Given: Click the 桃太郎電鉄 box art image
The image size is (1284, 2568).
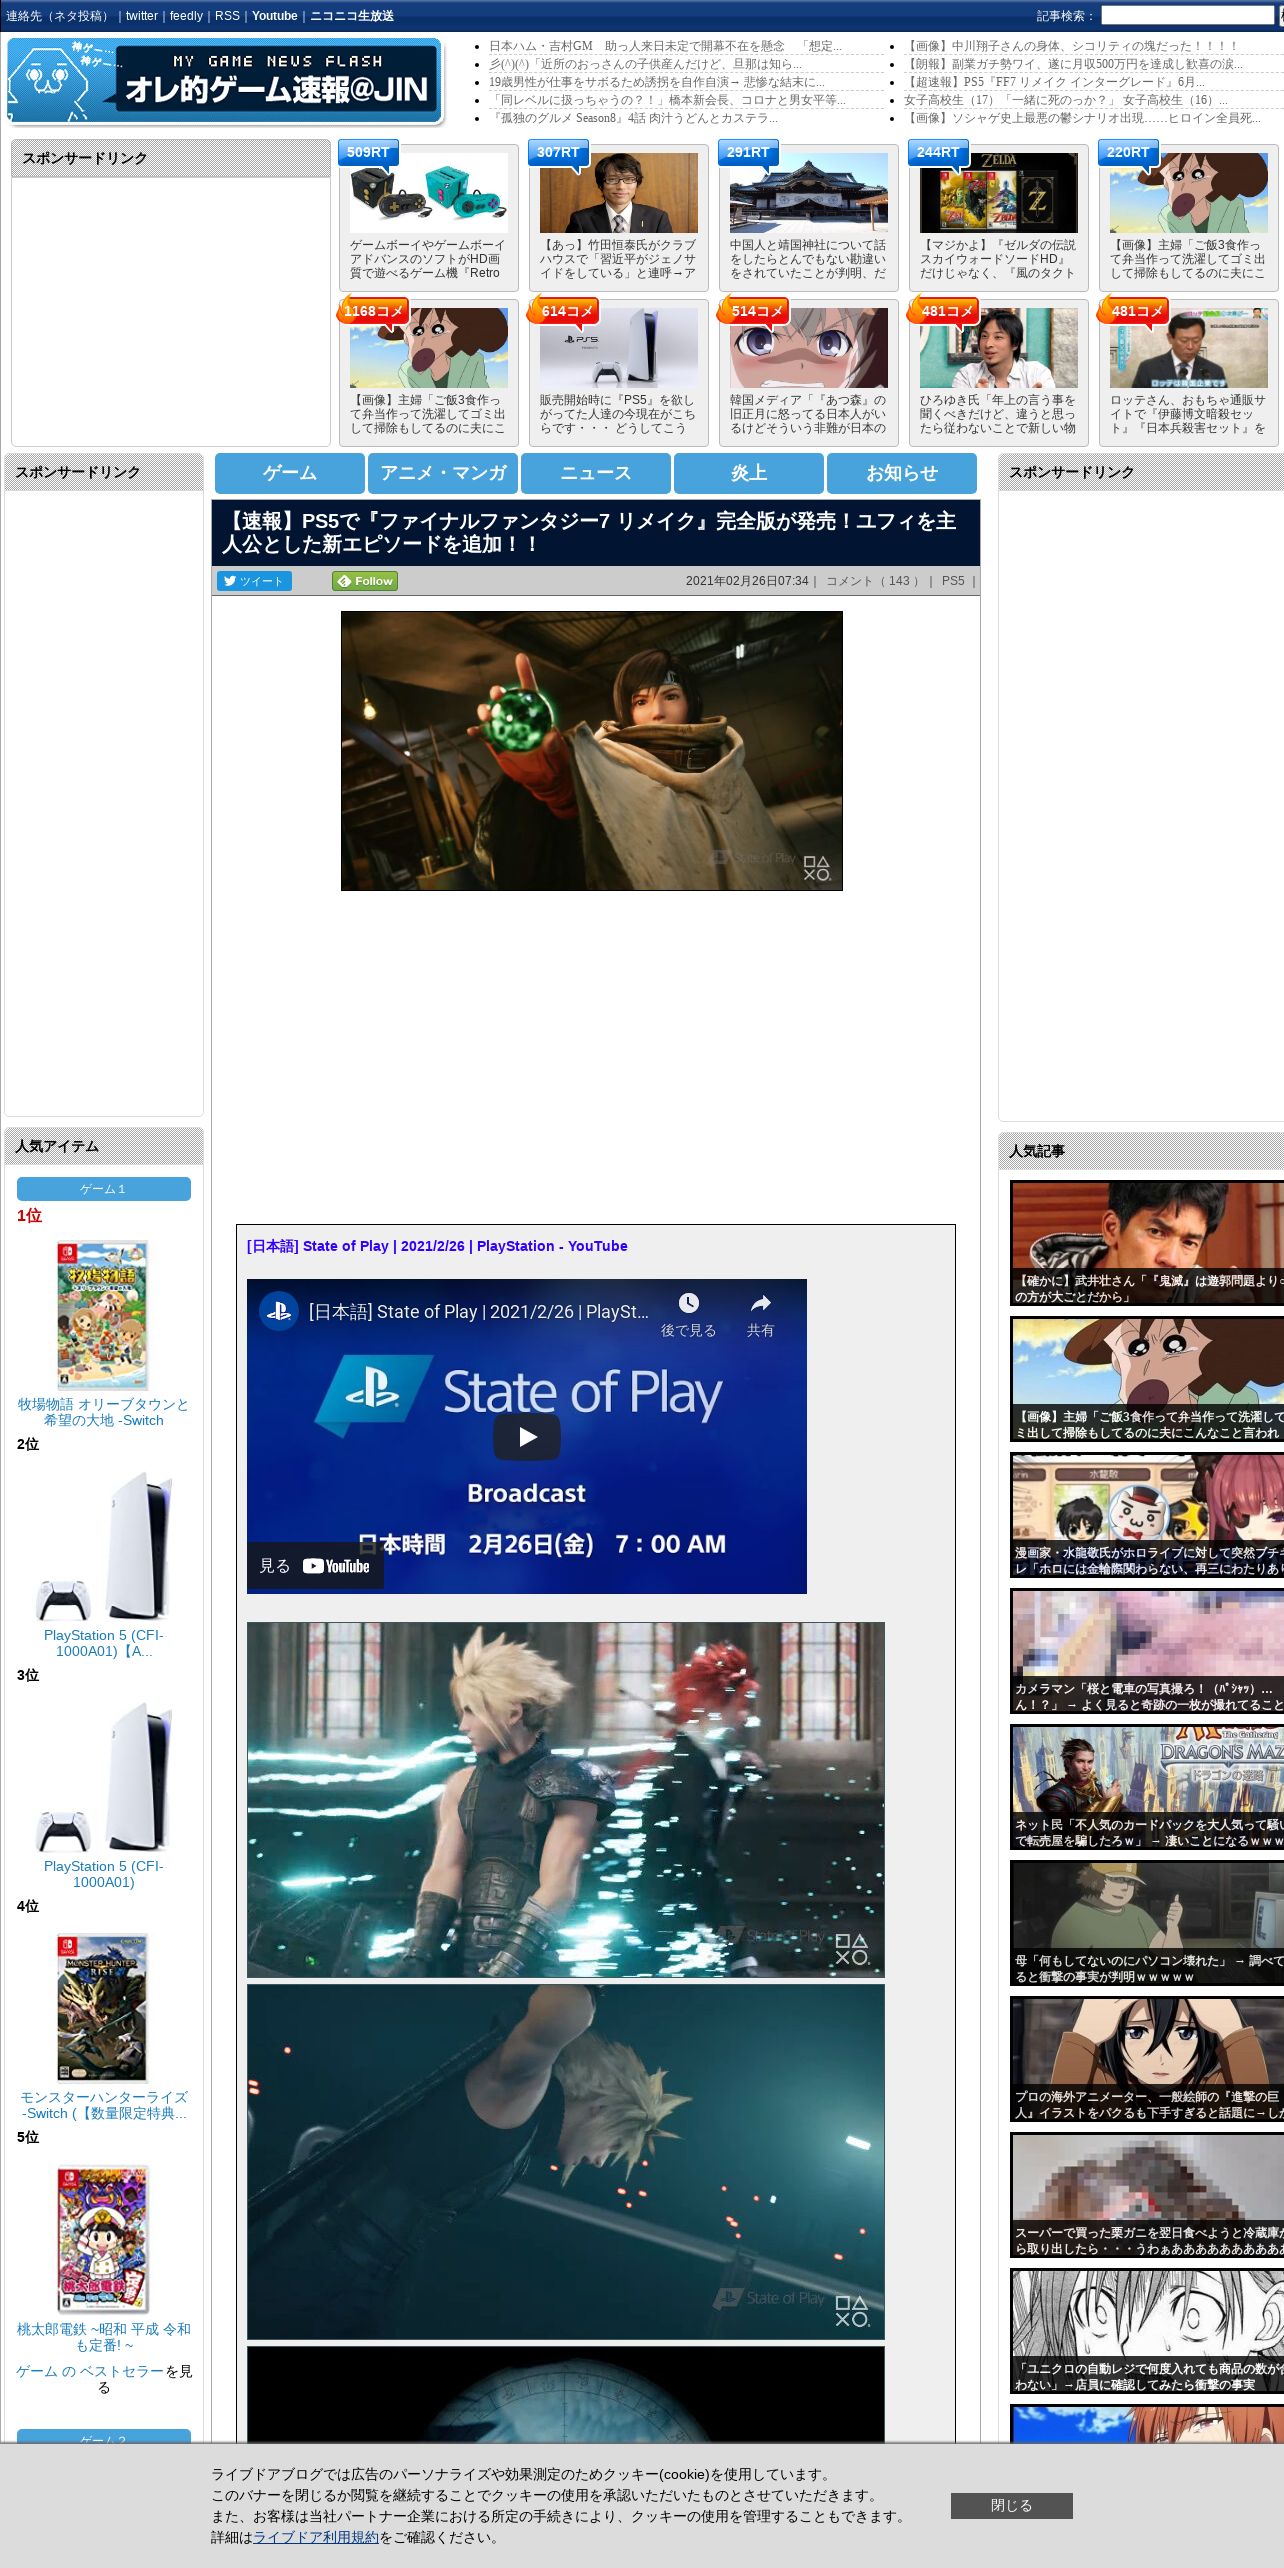Looking at the screenshot, I should pyautogui.click(x=102, y=2239).
